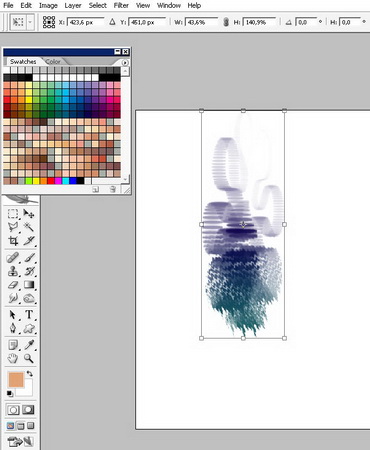This screenshot has height=450, width=370.
Task: Click the trash icon in Swatches panel
Action: (x=113, y=189)
